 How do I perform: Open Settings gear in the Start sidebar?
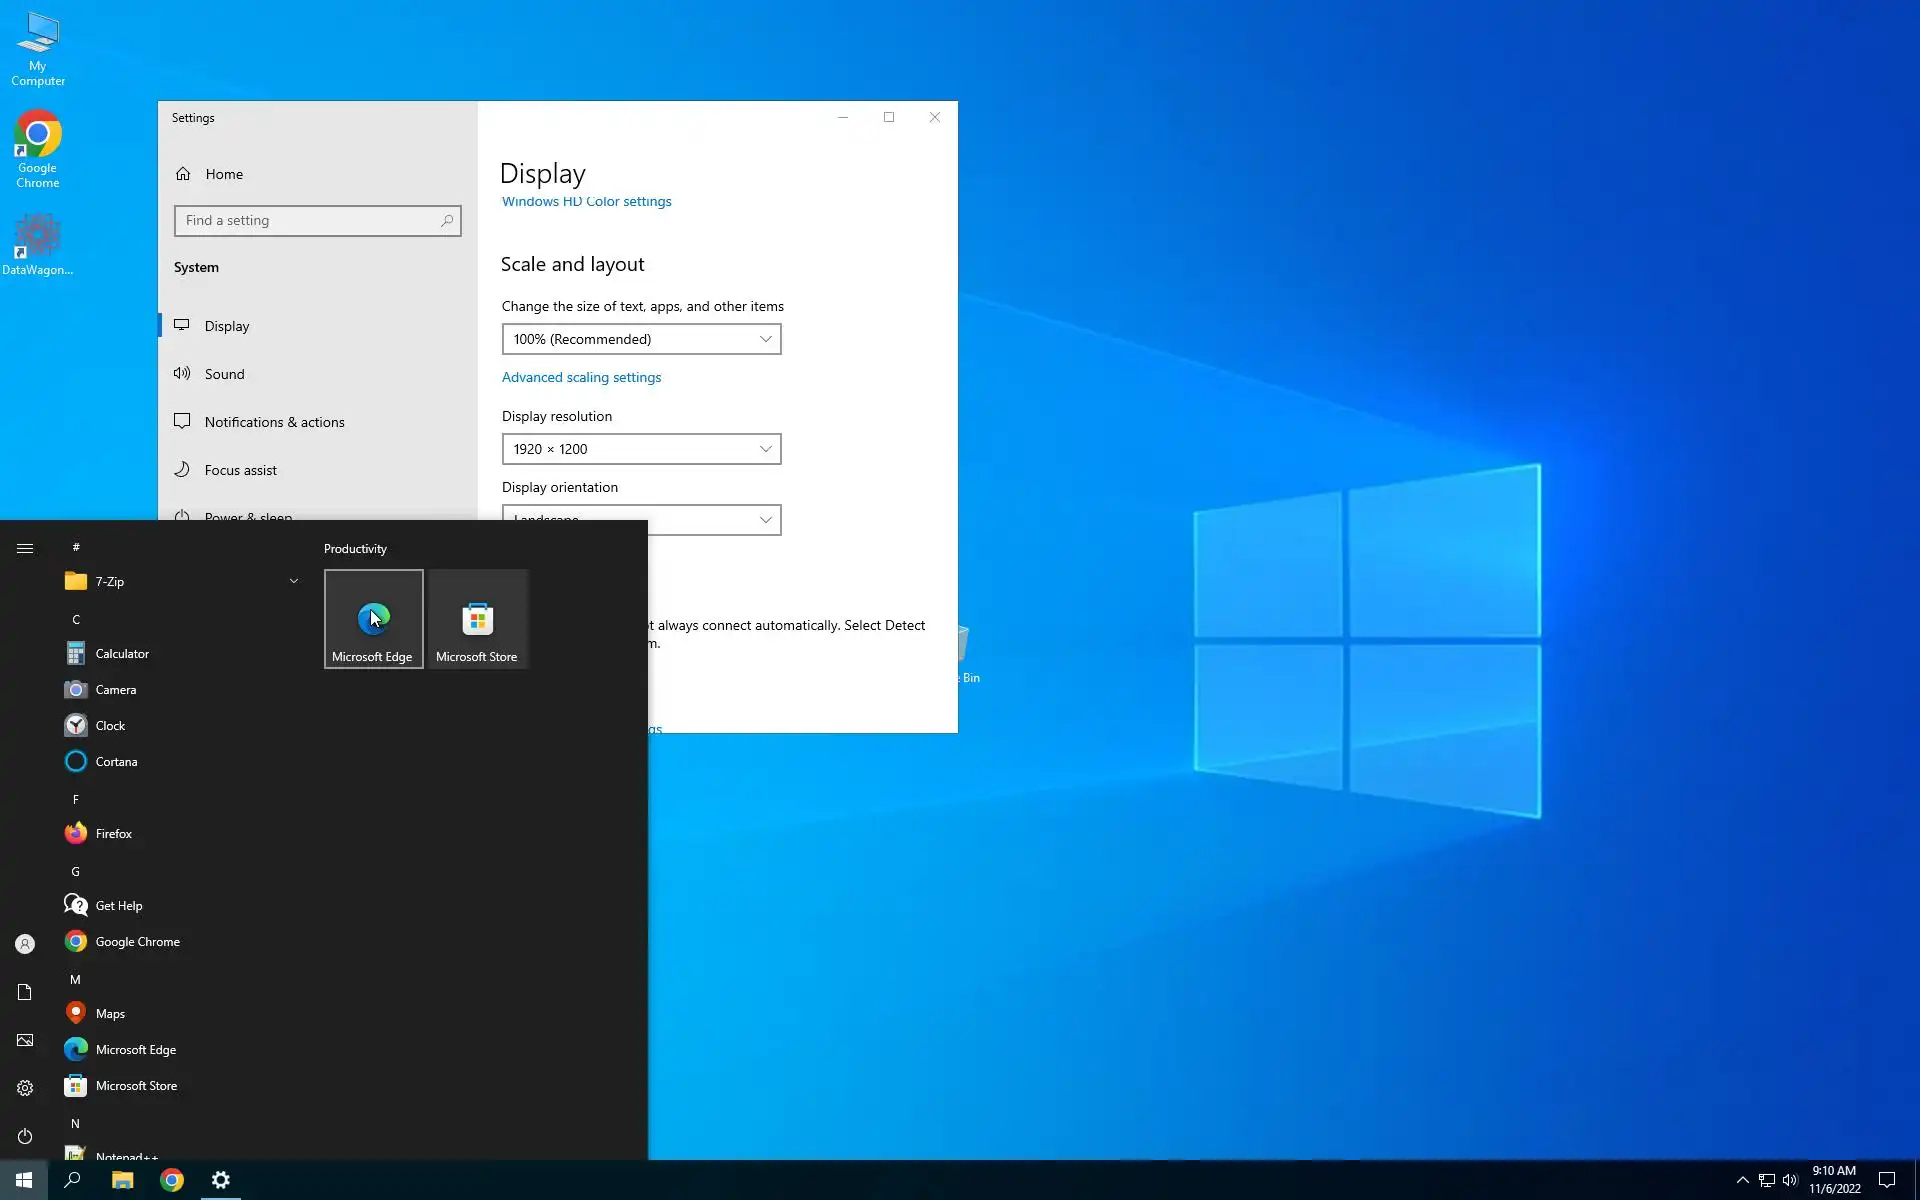(x=25, y=1088)
